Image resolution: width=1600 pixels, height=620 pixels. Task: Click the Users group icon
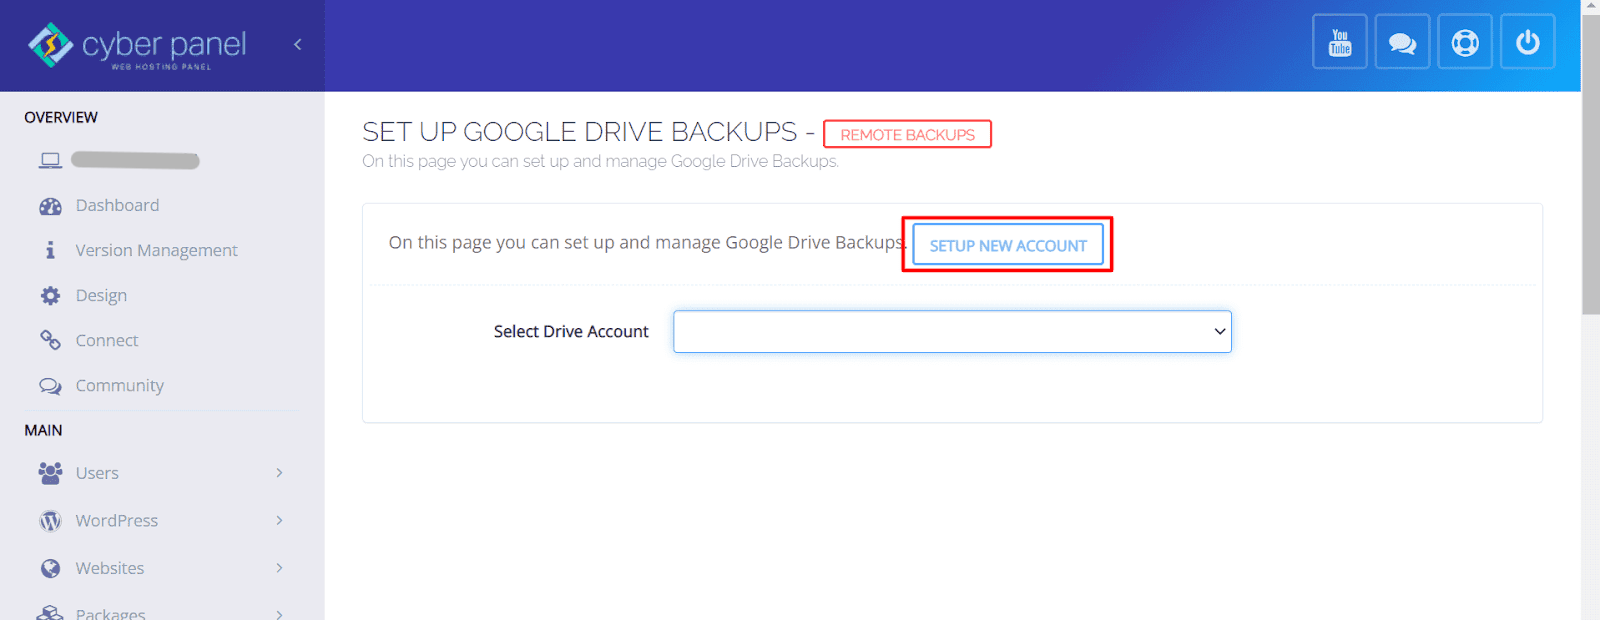tap(50, 473)
